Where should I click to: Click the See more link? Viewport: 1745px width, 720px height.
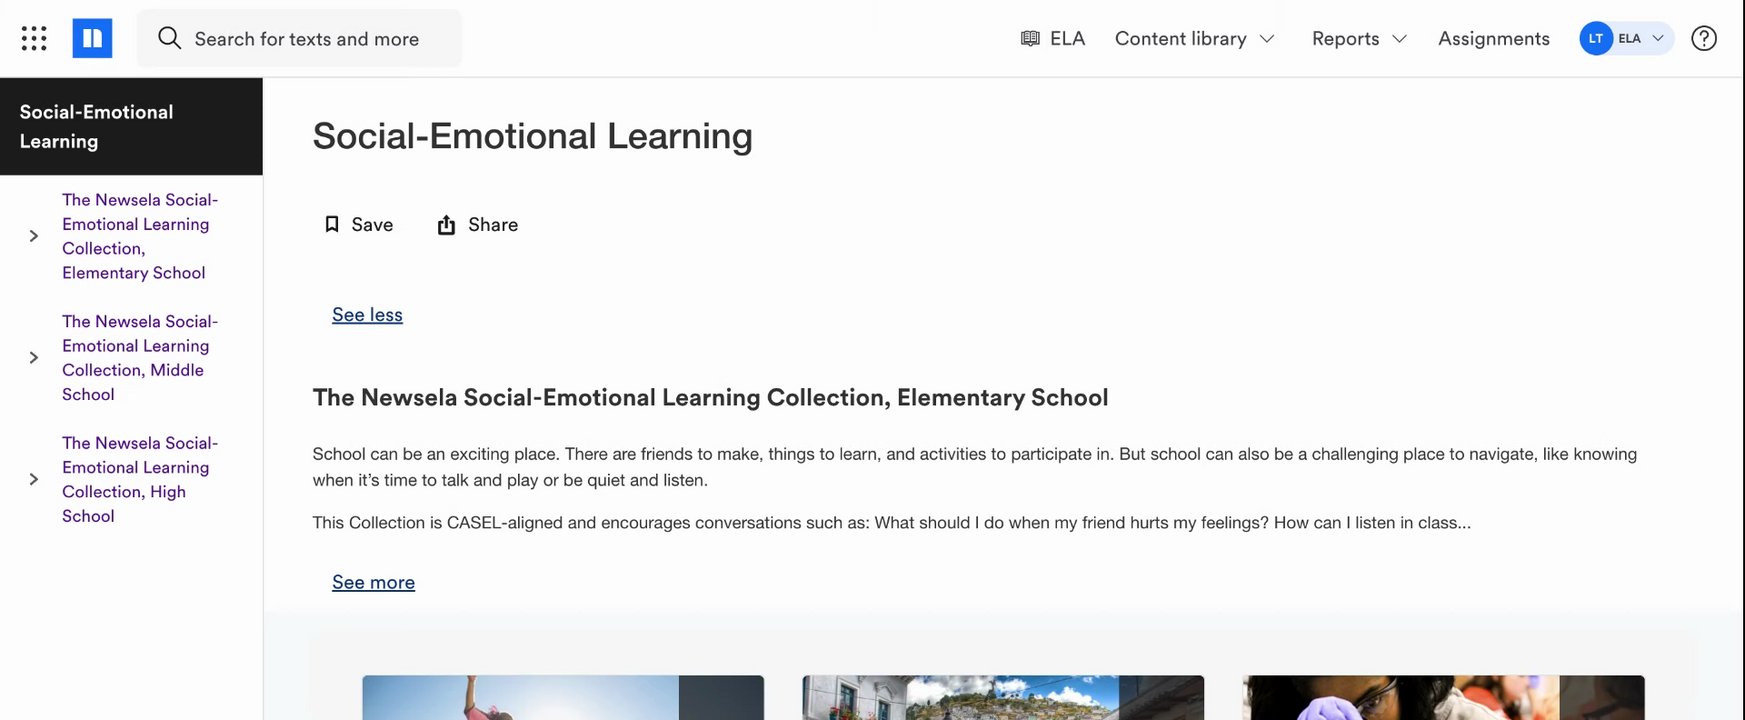click(x=373, y=583)
